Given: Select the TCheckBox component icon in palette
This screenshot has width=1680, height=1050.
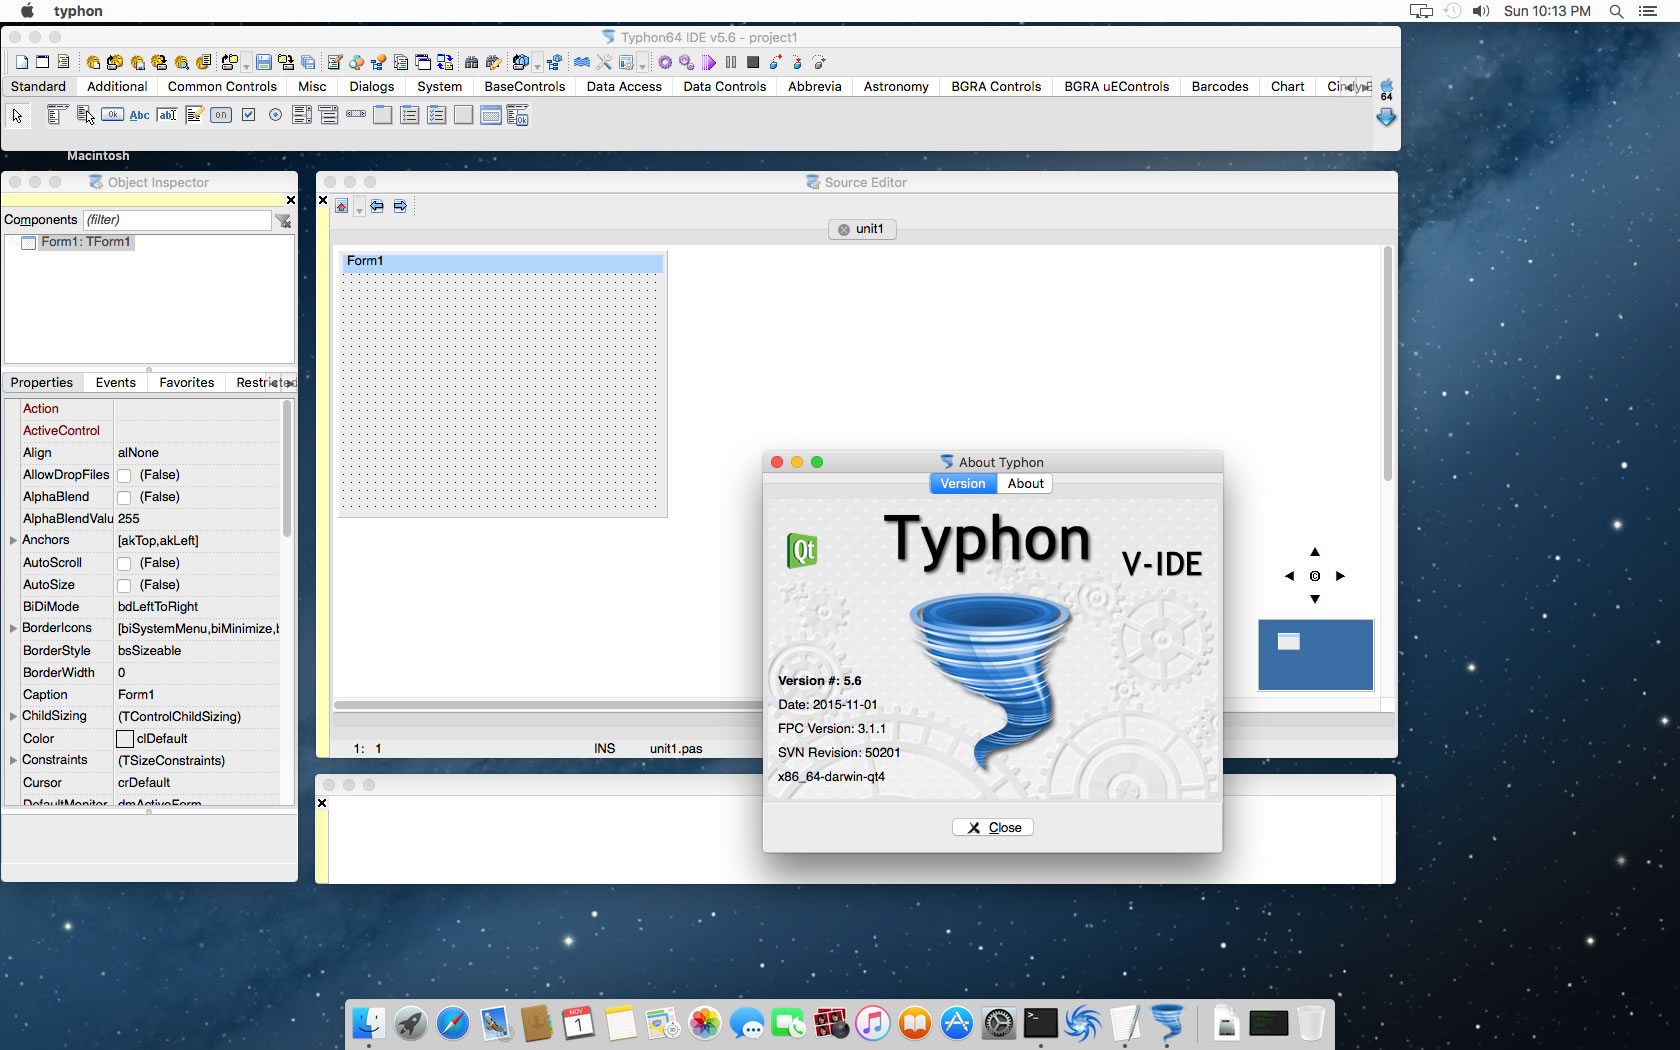Looking at the screenshot, I should (x=248, y=116).
